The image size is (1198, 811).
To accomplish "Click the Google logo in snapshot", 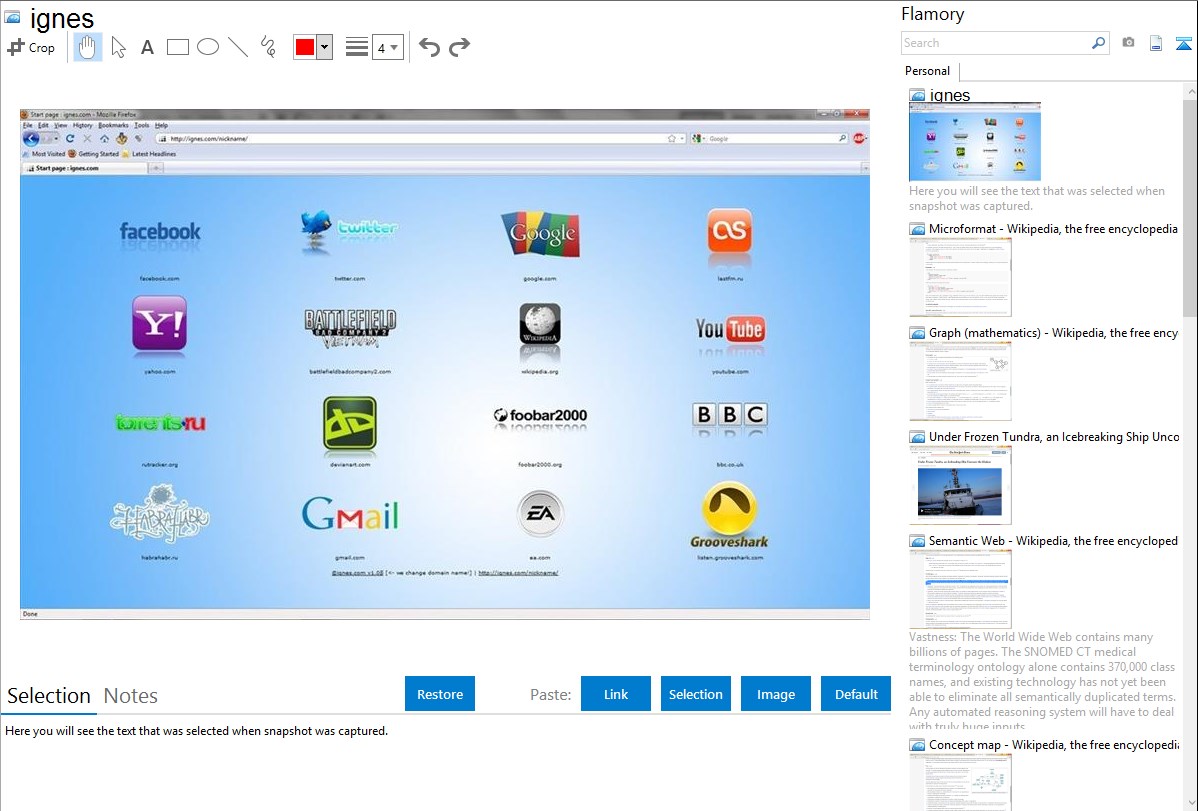I will (540, 234).
